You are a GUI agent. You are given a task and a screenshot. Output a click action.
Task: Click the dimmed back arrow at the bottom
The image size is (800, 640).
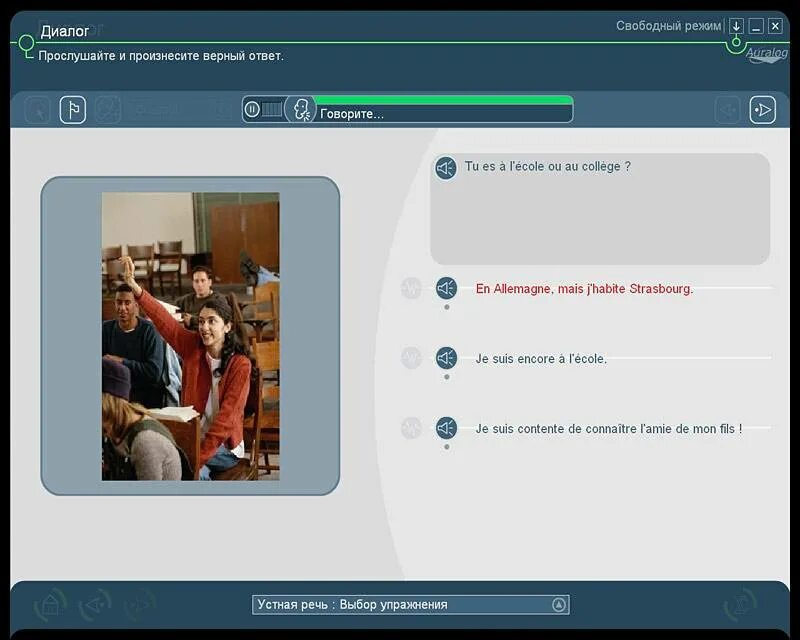click(x=95, y=605)
